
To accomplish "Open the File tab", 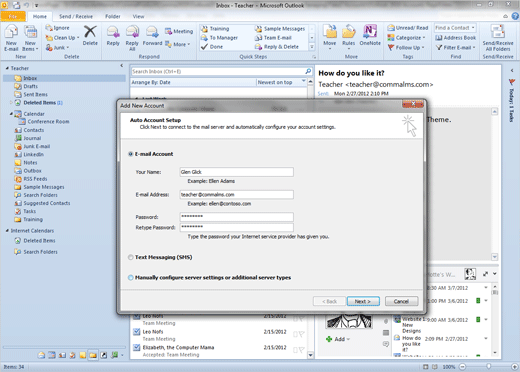I will pyautogui.click(x=13, y=16).
